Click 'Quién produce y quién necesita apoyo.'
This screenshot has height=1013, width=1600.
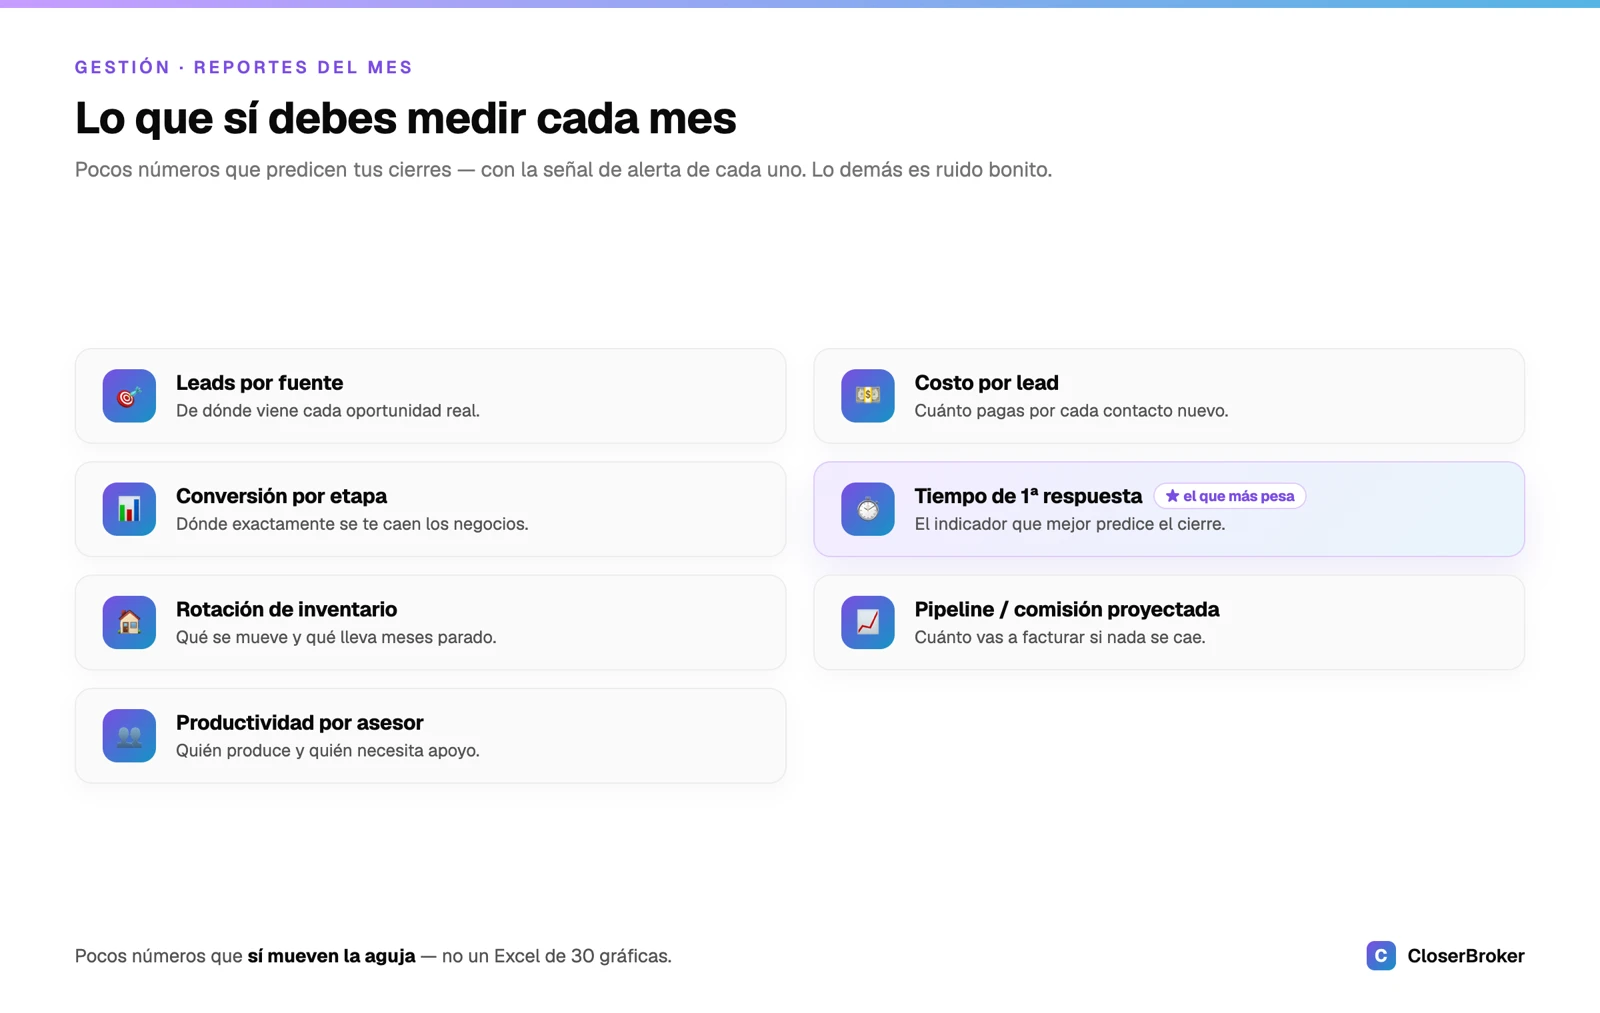(328, 751)
